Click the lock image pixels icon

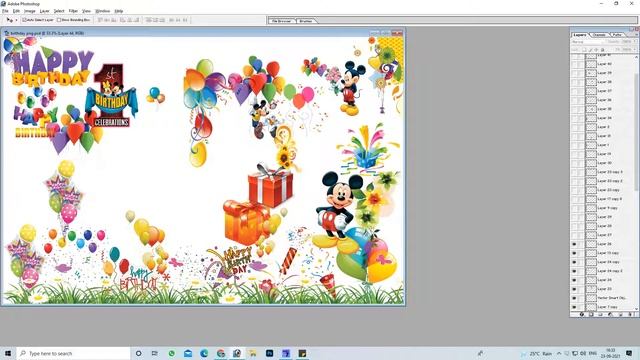pyautogui.click(x=591, y=50)
